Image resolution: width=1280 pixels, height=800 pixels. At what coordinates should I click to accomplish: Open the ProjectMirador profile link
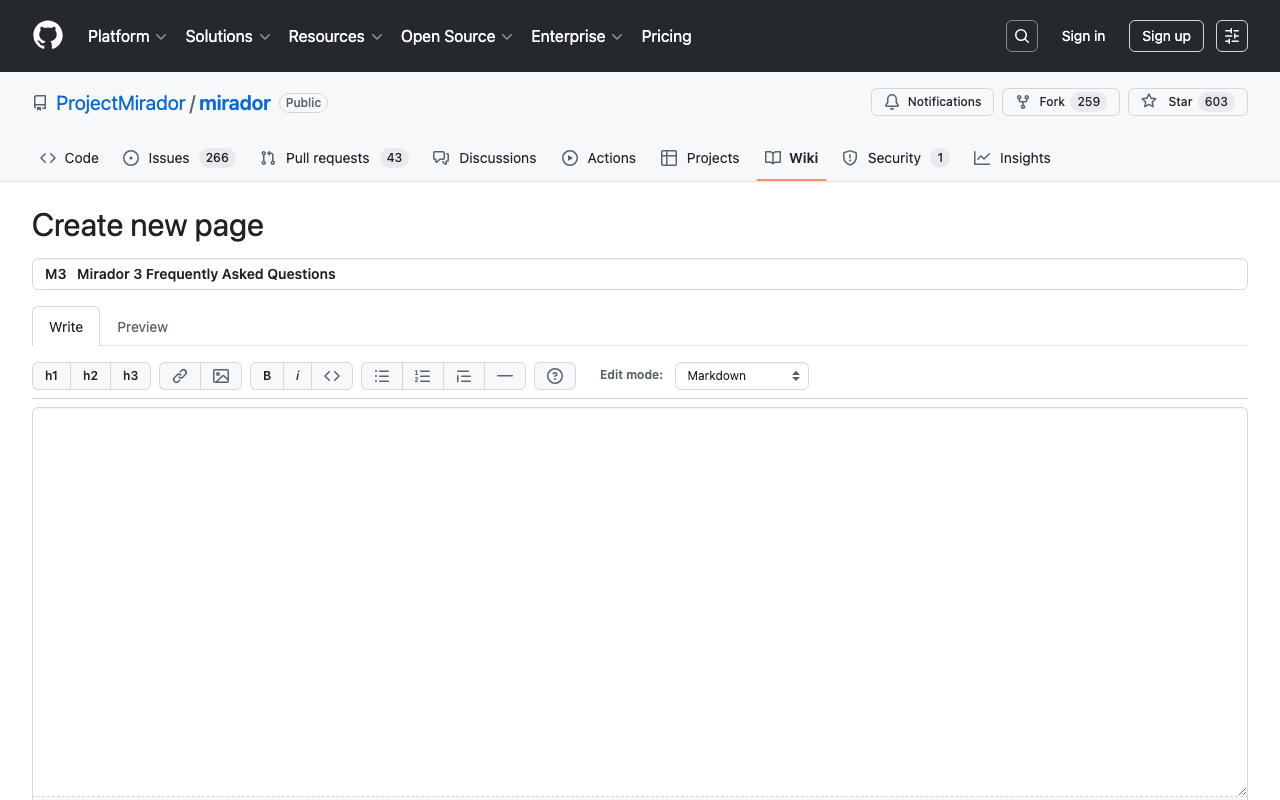pos(120,102)
